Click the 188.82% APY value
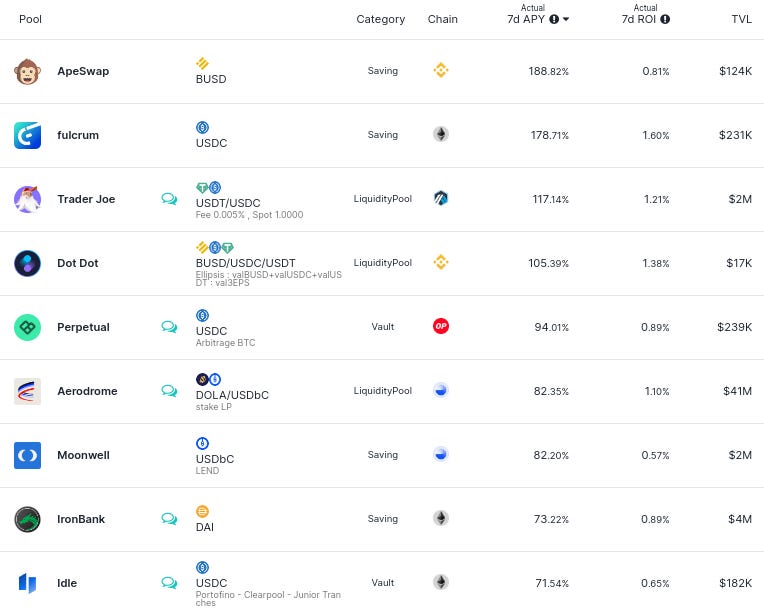The image size is (764, 614). pos(549,71)
